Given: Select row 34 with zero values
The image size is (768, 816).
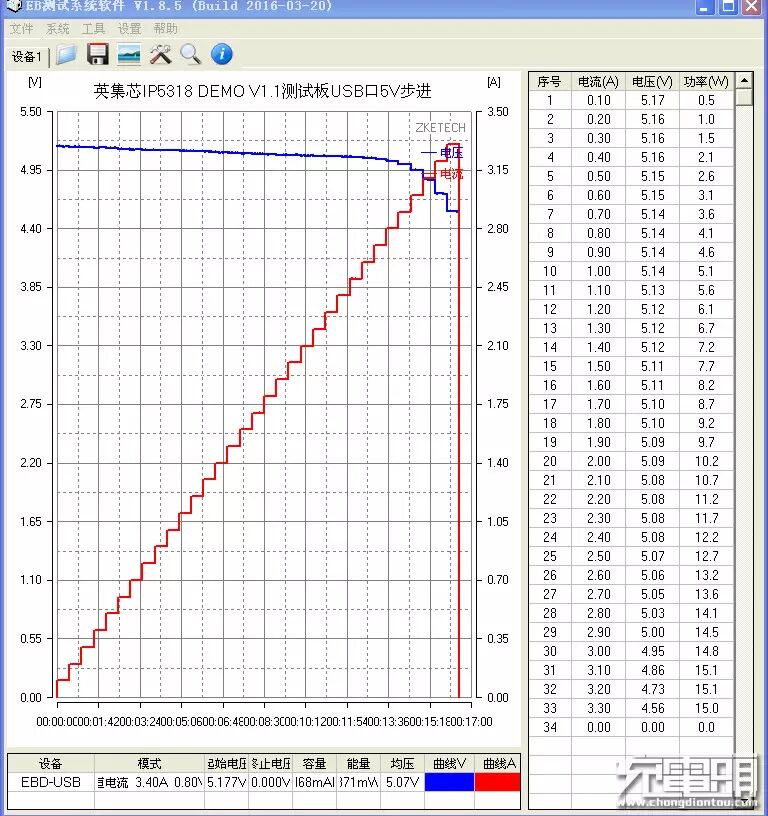Looking at the screenshot, I should [x=632, y=727].
